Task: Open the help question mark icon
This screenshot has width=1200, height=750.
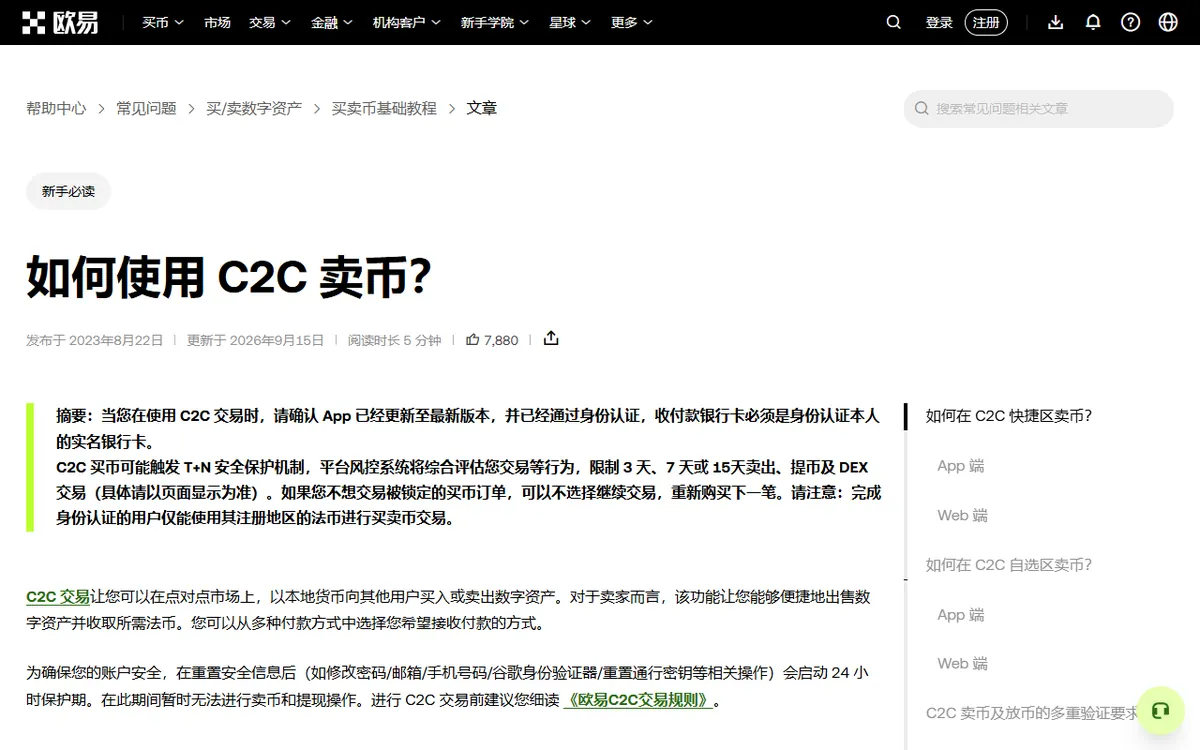Action: (x=1130, y=22)
